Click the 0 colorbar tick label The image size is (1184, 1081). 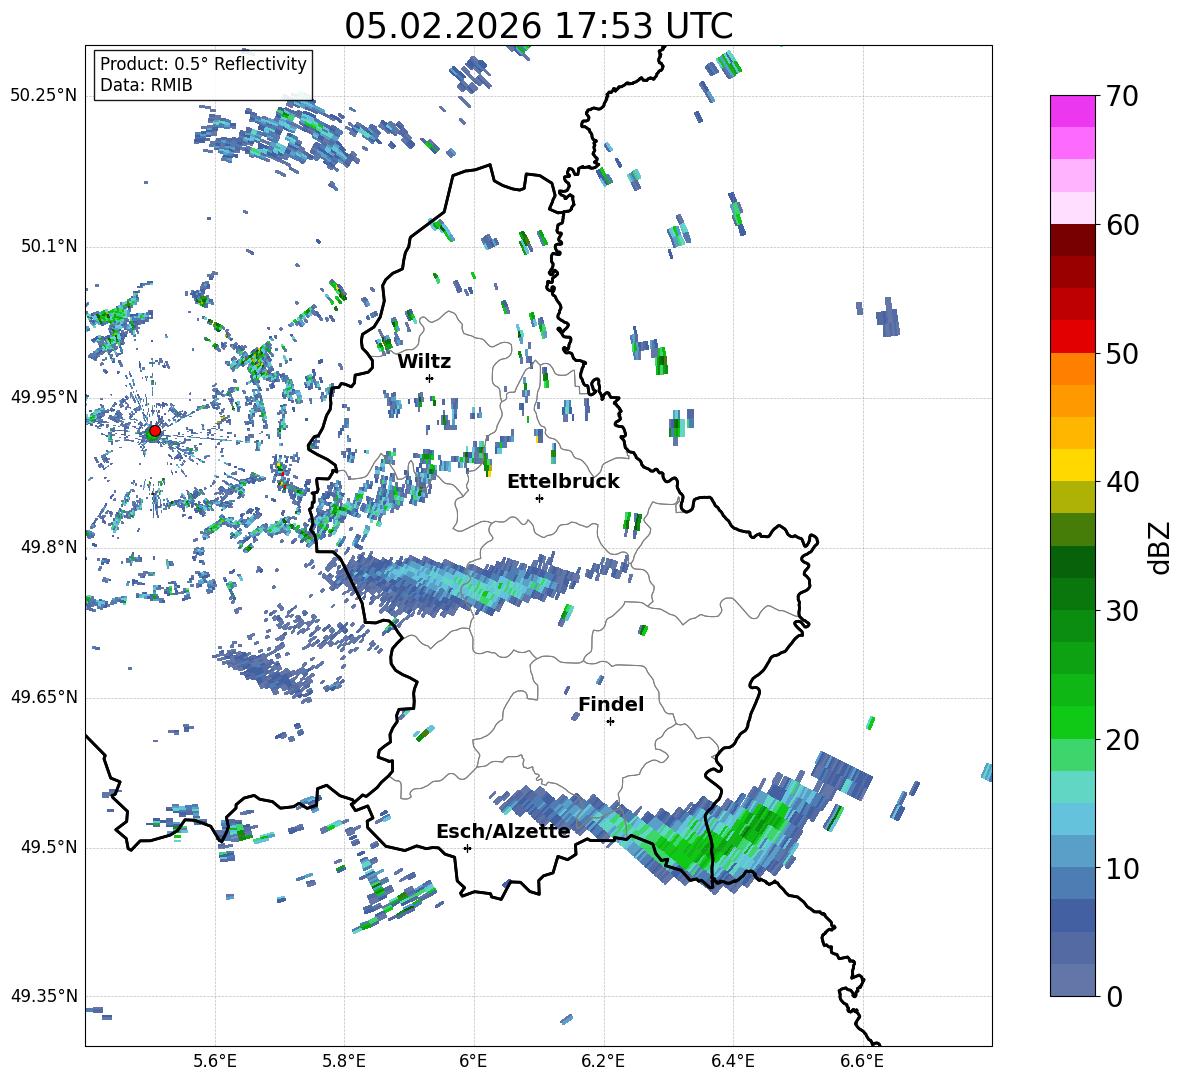[1115, 996]
